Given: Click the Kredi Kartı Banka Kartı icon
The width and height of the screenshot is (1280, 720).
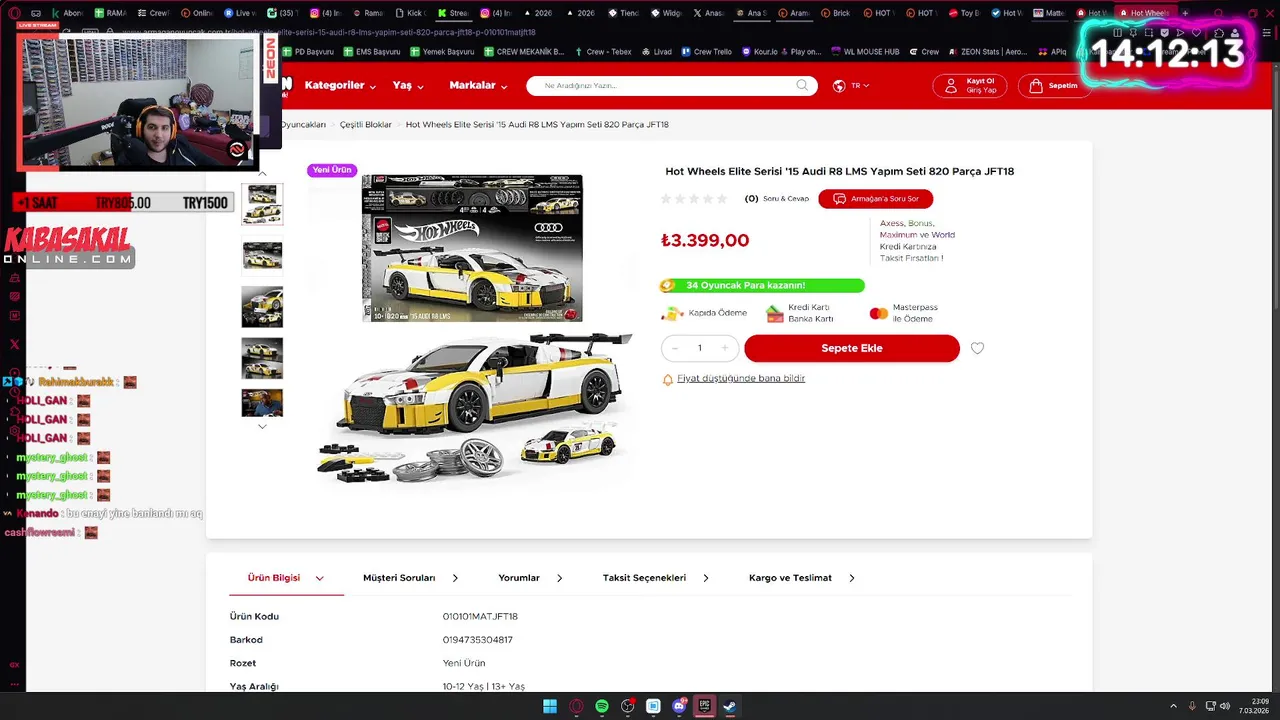Looking at the screenshot, I should [775, 313].
